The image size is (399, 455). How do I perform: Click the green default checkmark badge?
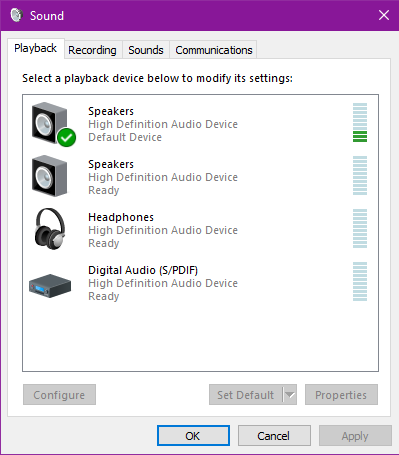coord(66,137)
